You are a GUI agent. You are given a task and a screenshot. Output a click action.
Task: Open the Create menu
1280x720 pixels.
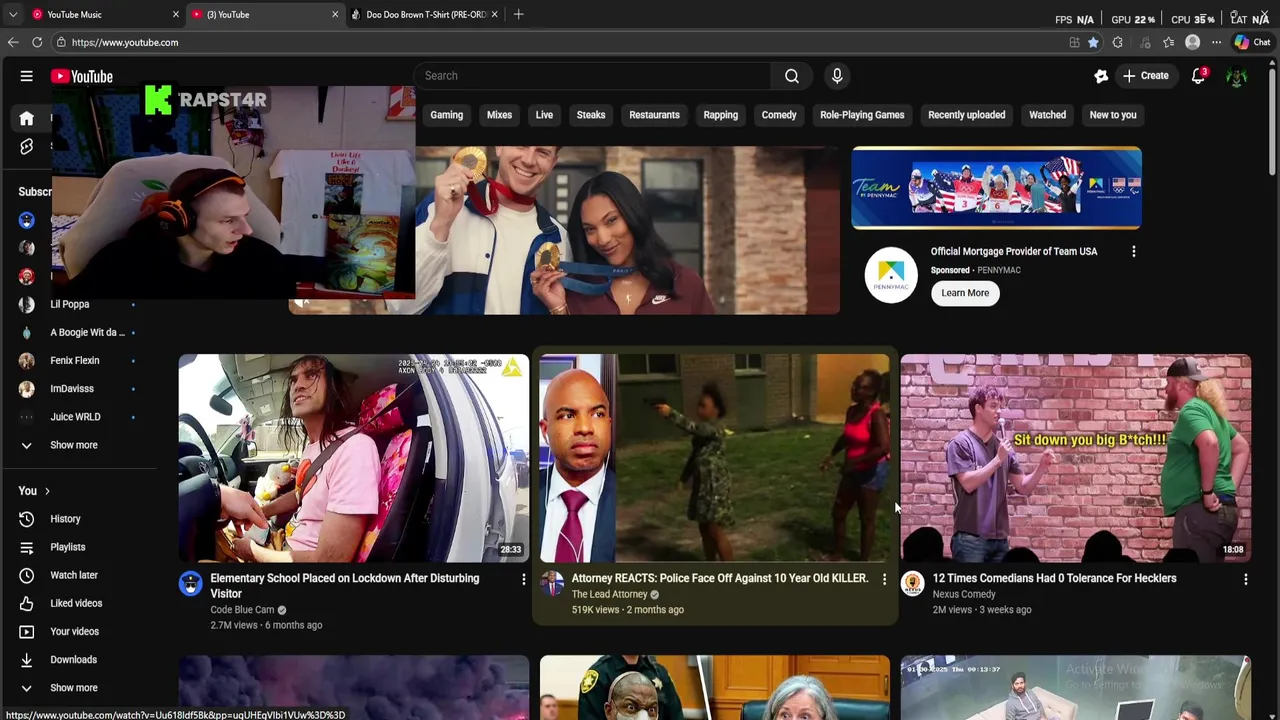[x=1145, y=76]
